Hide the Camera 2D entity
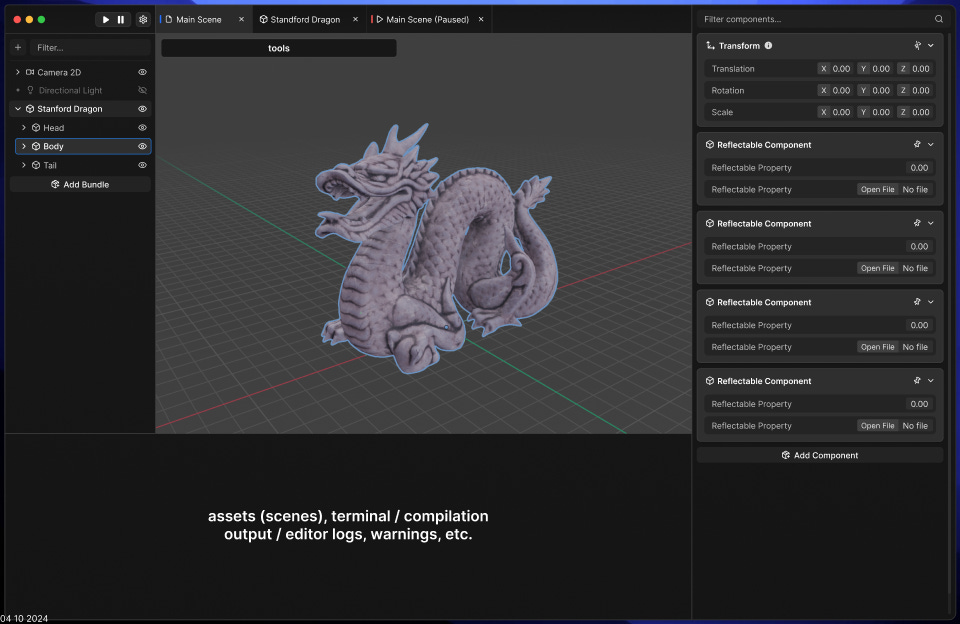Viewport: 960px width, 624px height. (x=142, y=72)
